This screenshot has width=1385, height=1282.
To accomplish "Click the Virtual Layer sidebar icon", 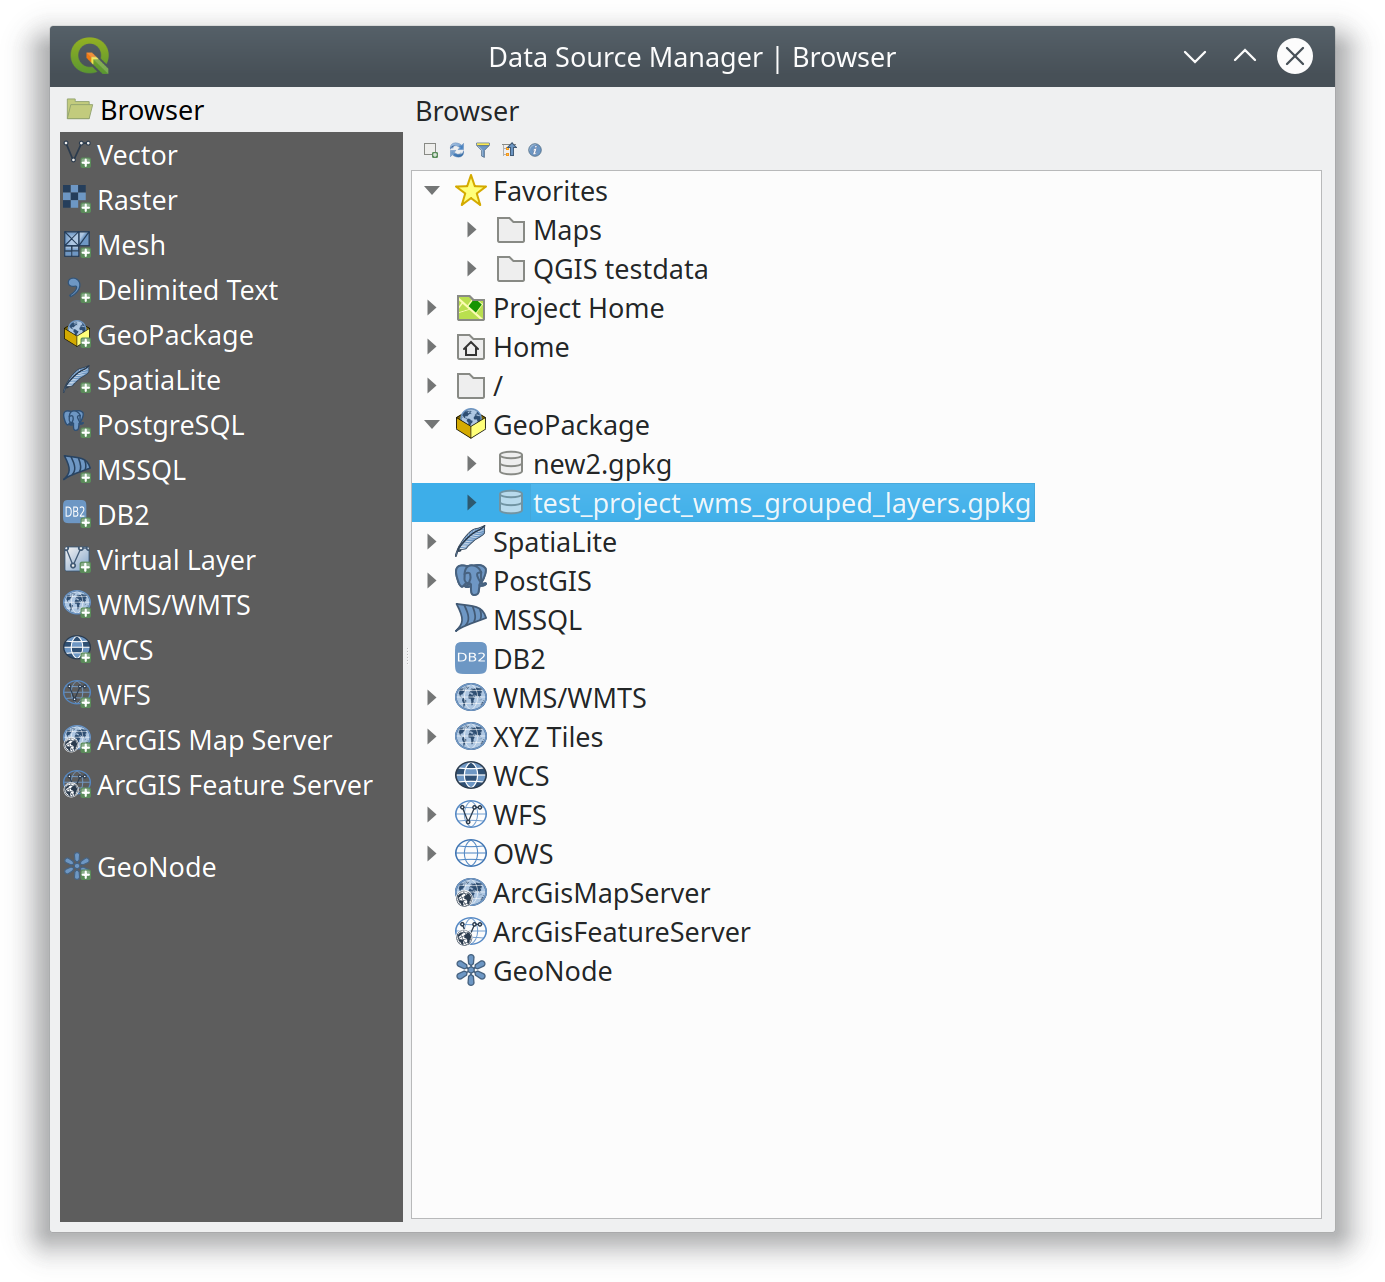I will coord(77,560).
